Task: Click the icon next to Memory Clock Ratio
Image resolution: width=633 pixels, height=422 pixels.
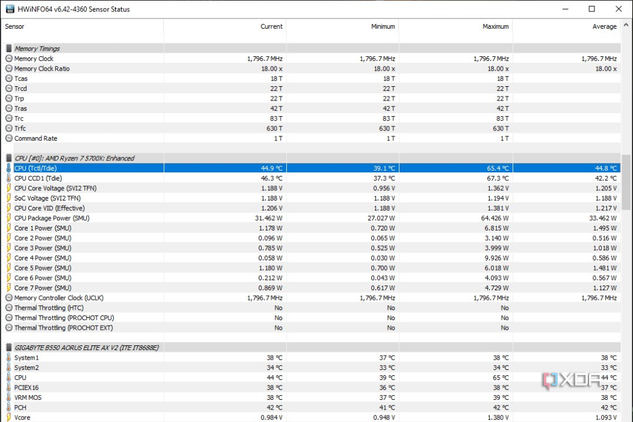Action: pyautogui.click(x=9, y=69)
